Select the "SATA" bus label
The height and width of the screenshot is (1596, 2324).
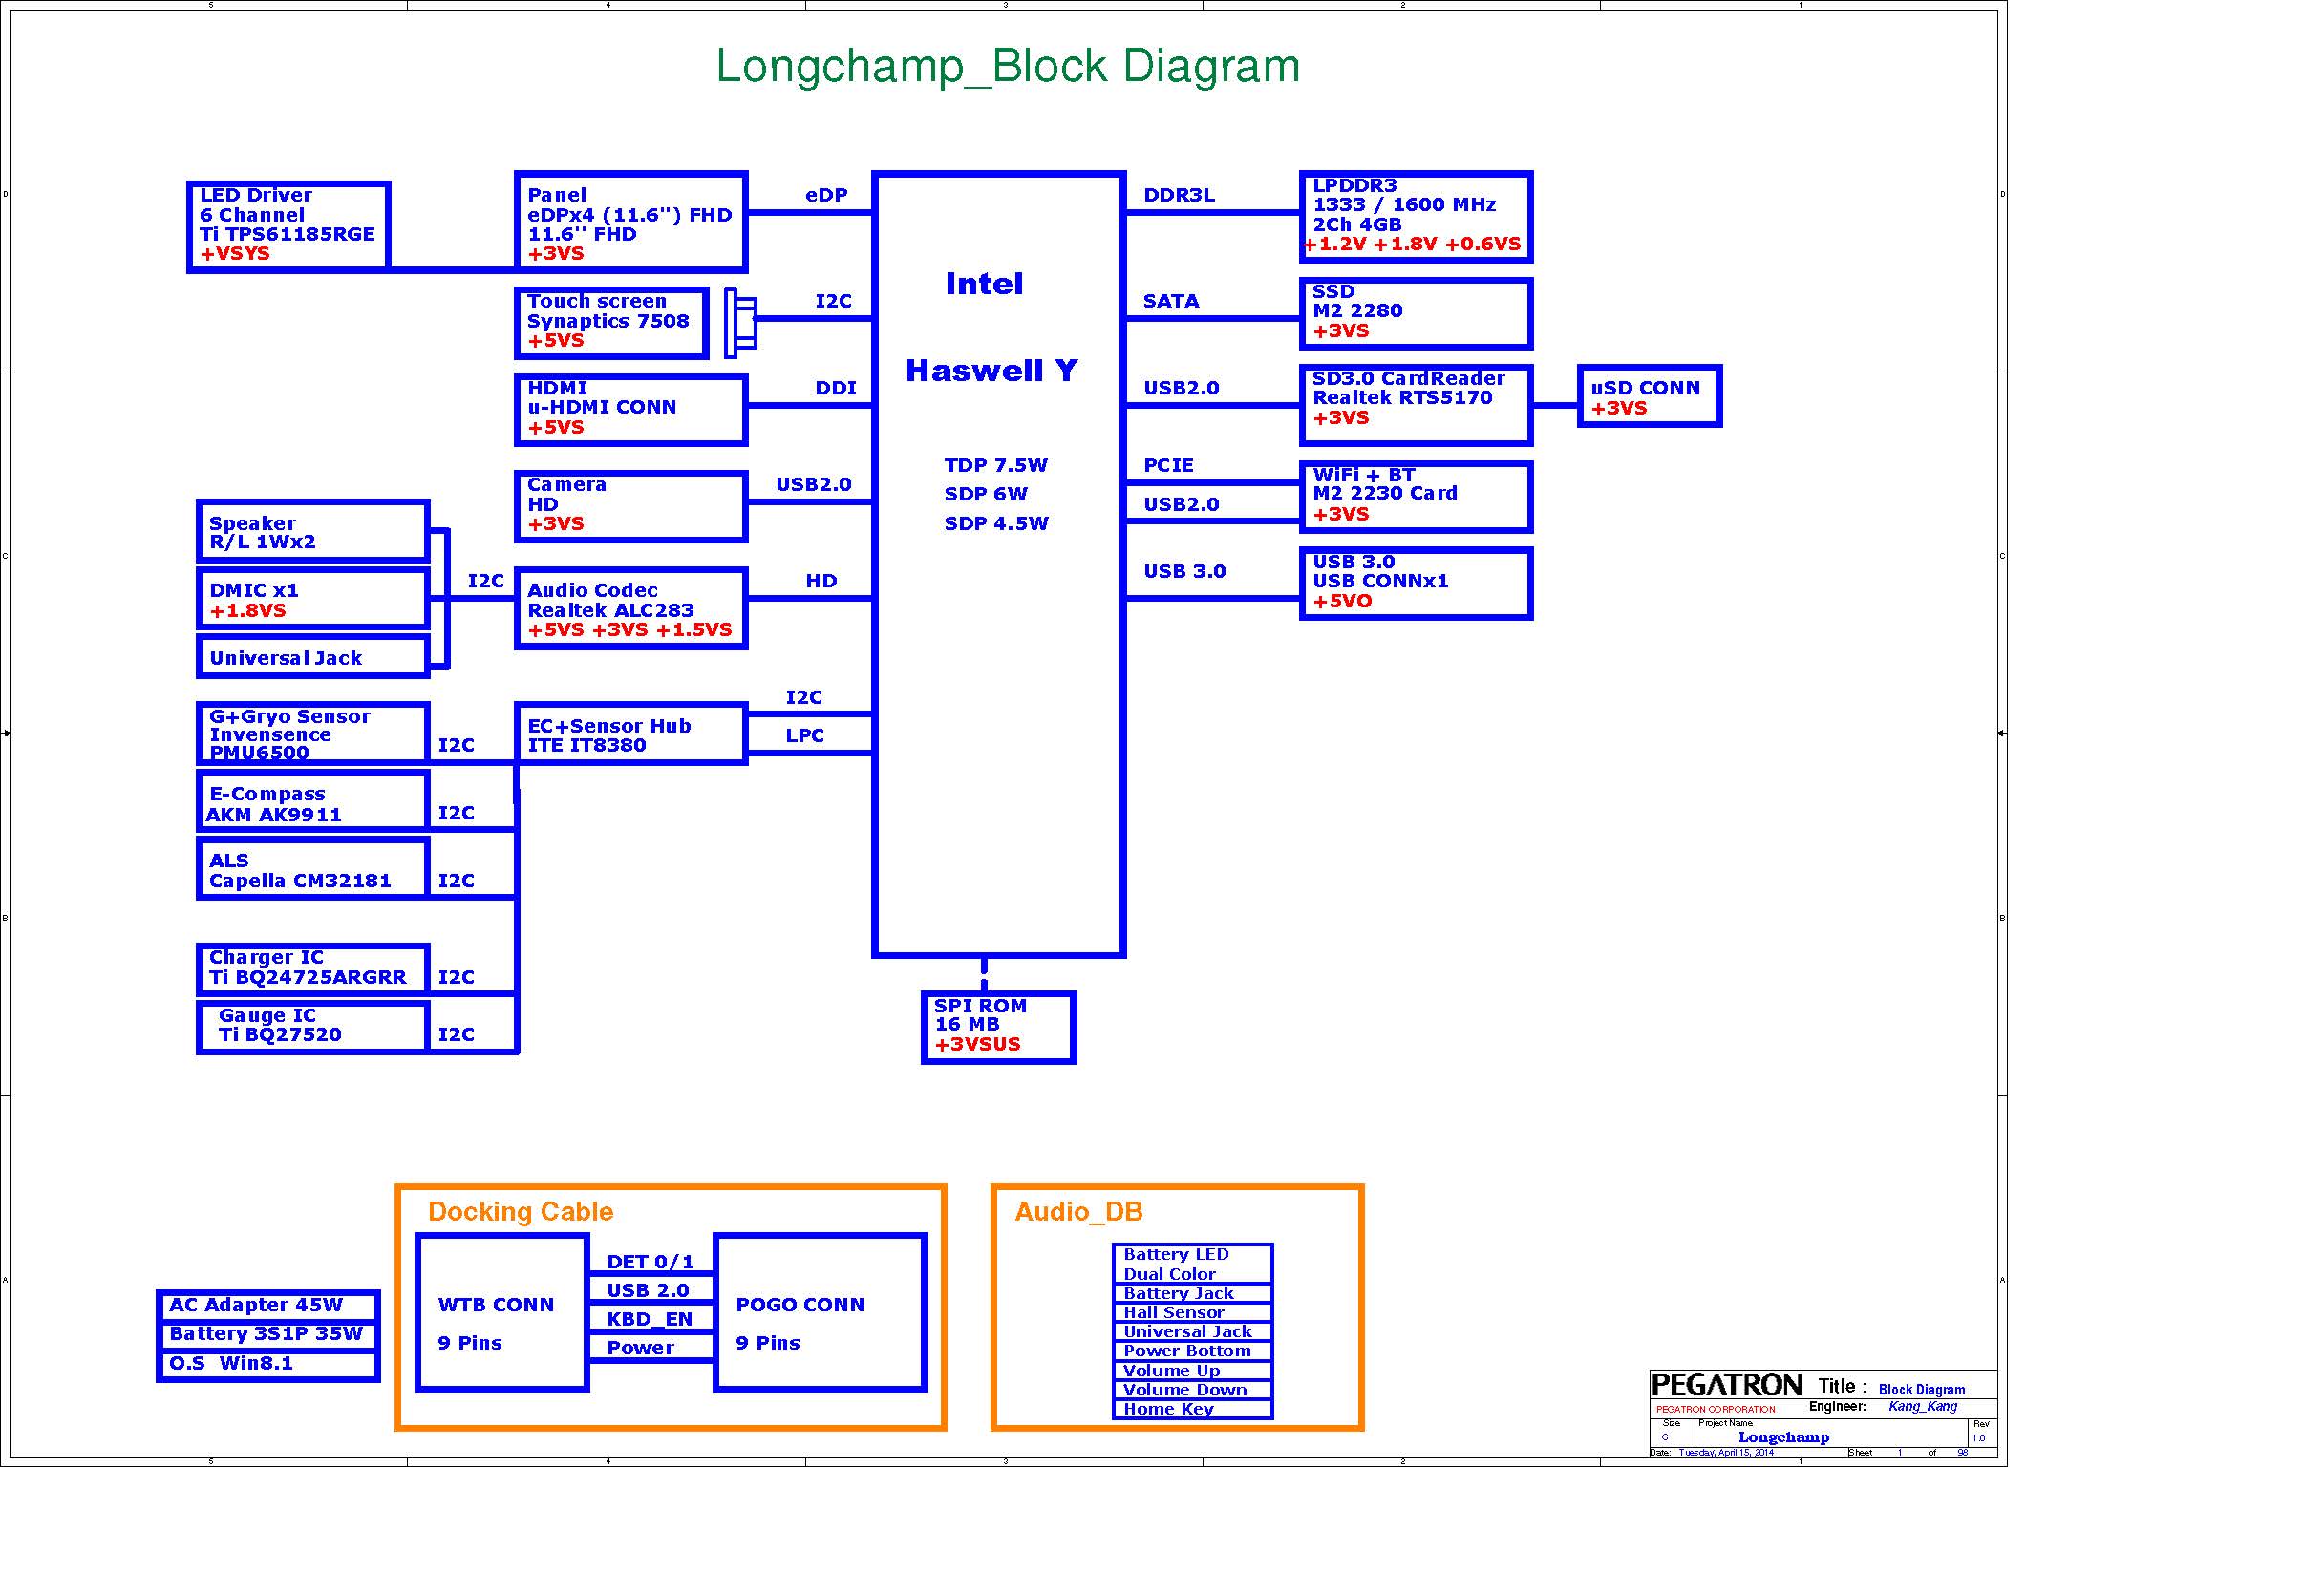pyautogui.click(x=1170, y=301)
